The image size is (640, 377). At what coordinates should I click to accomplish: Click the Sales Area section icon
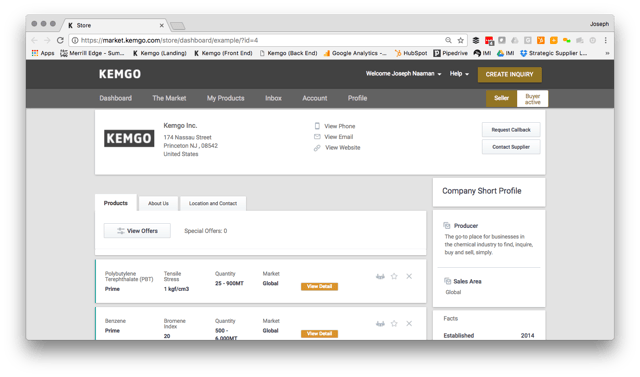447,281
